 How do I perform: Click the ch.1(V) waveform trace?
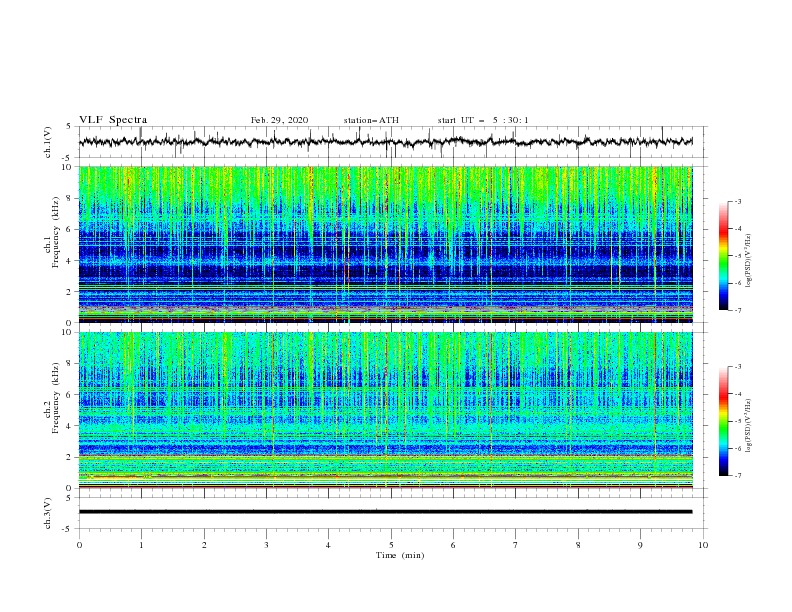coord(386,142)
